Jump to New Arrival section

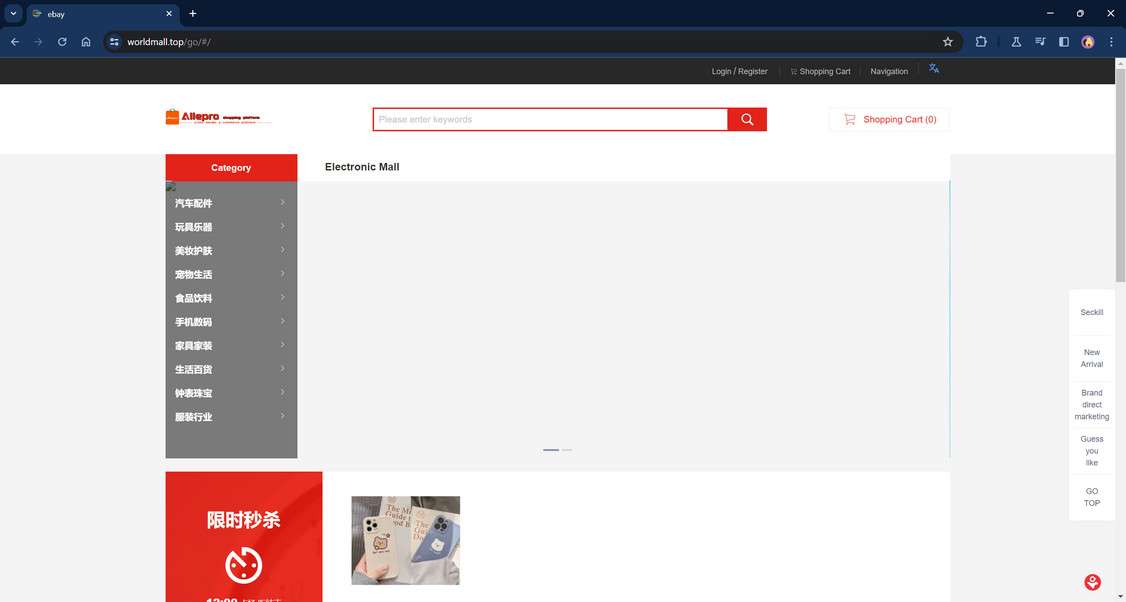pos(1092,358)
